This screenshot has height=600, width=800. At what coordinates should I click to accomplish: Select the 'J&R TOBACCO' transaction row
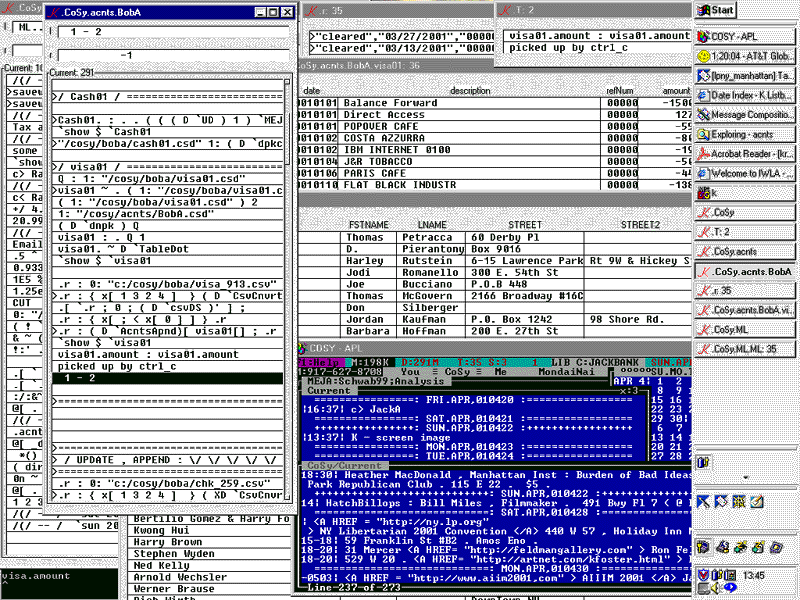click(x=494, y=162)
